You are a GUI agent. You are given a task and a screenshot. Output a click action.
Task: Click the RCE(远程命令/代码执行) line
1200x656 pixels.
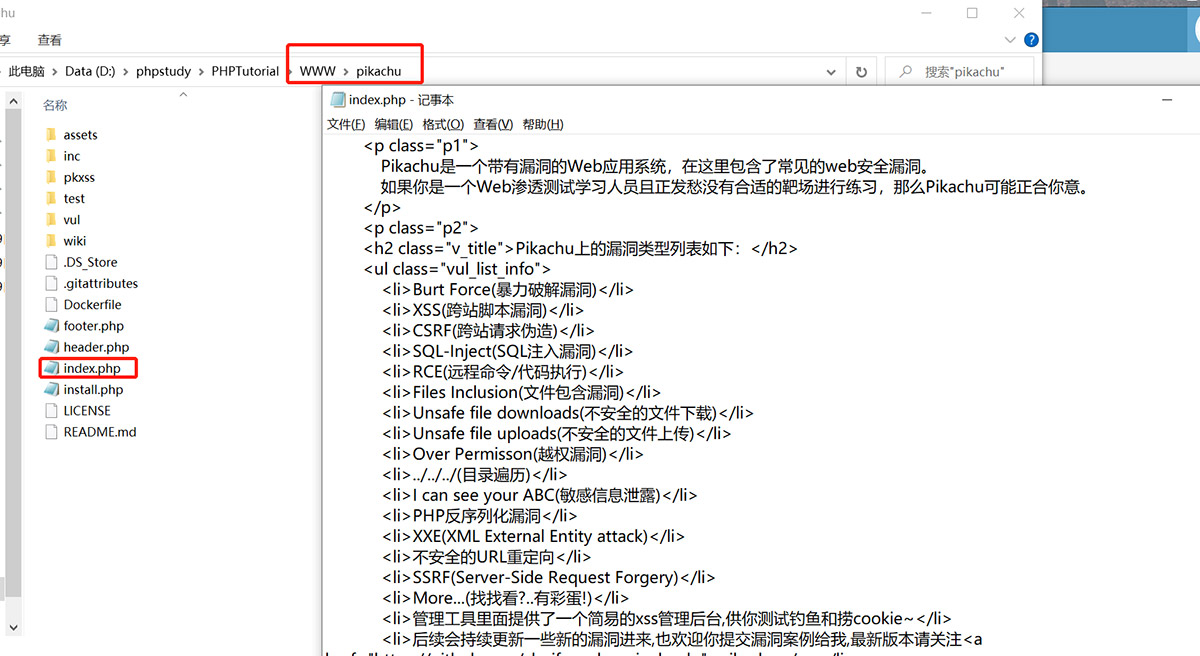tap(503, 372)
